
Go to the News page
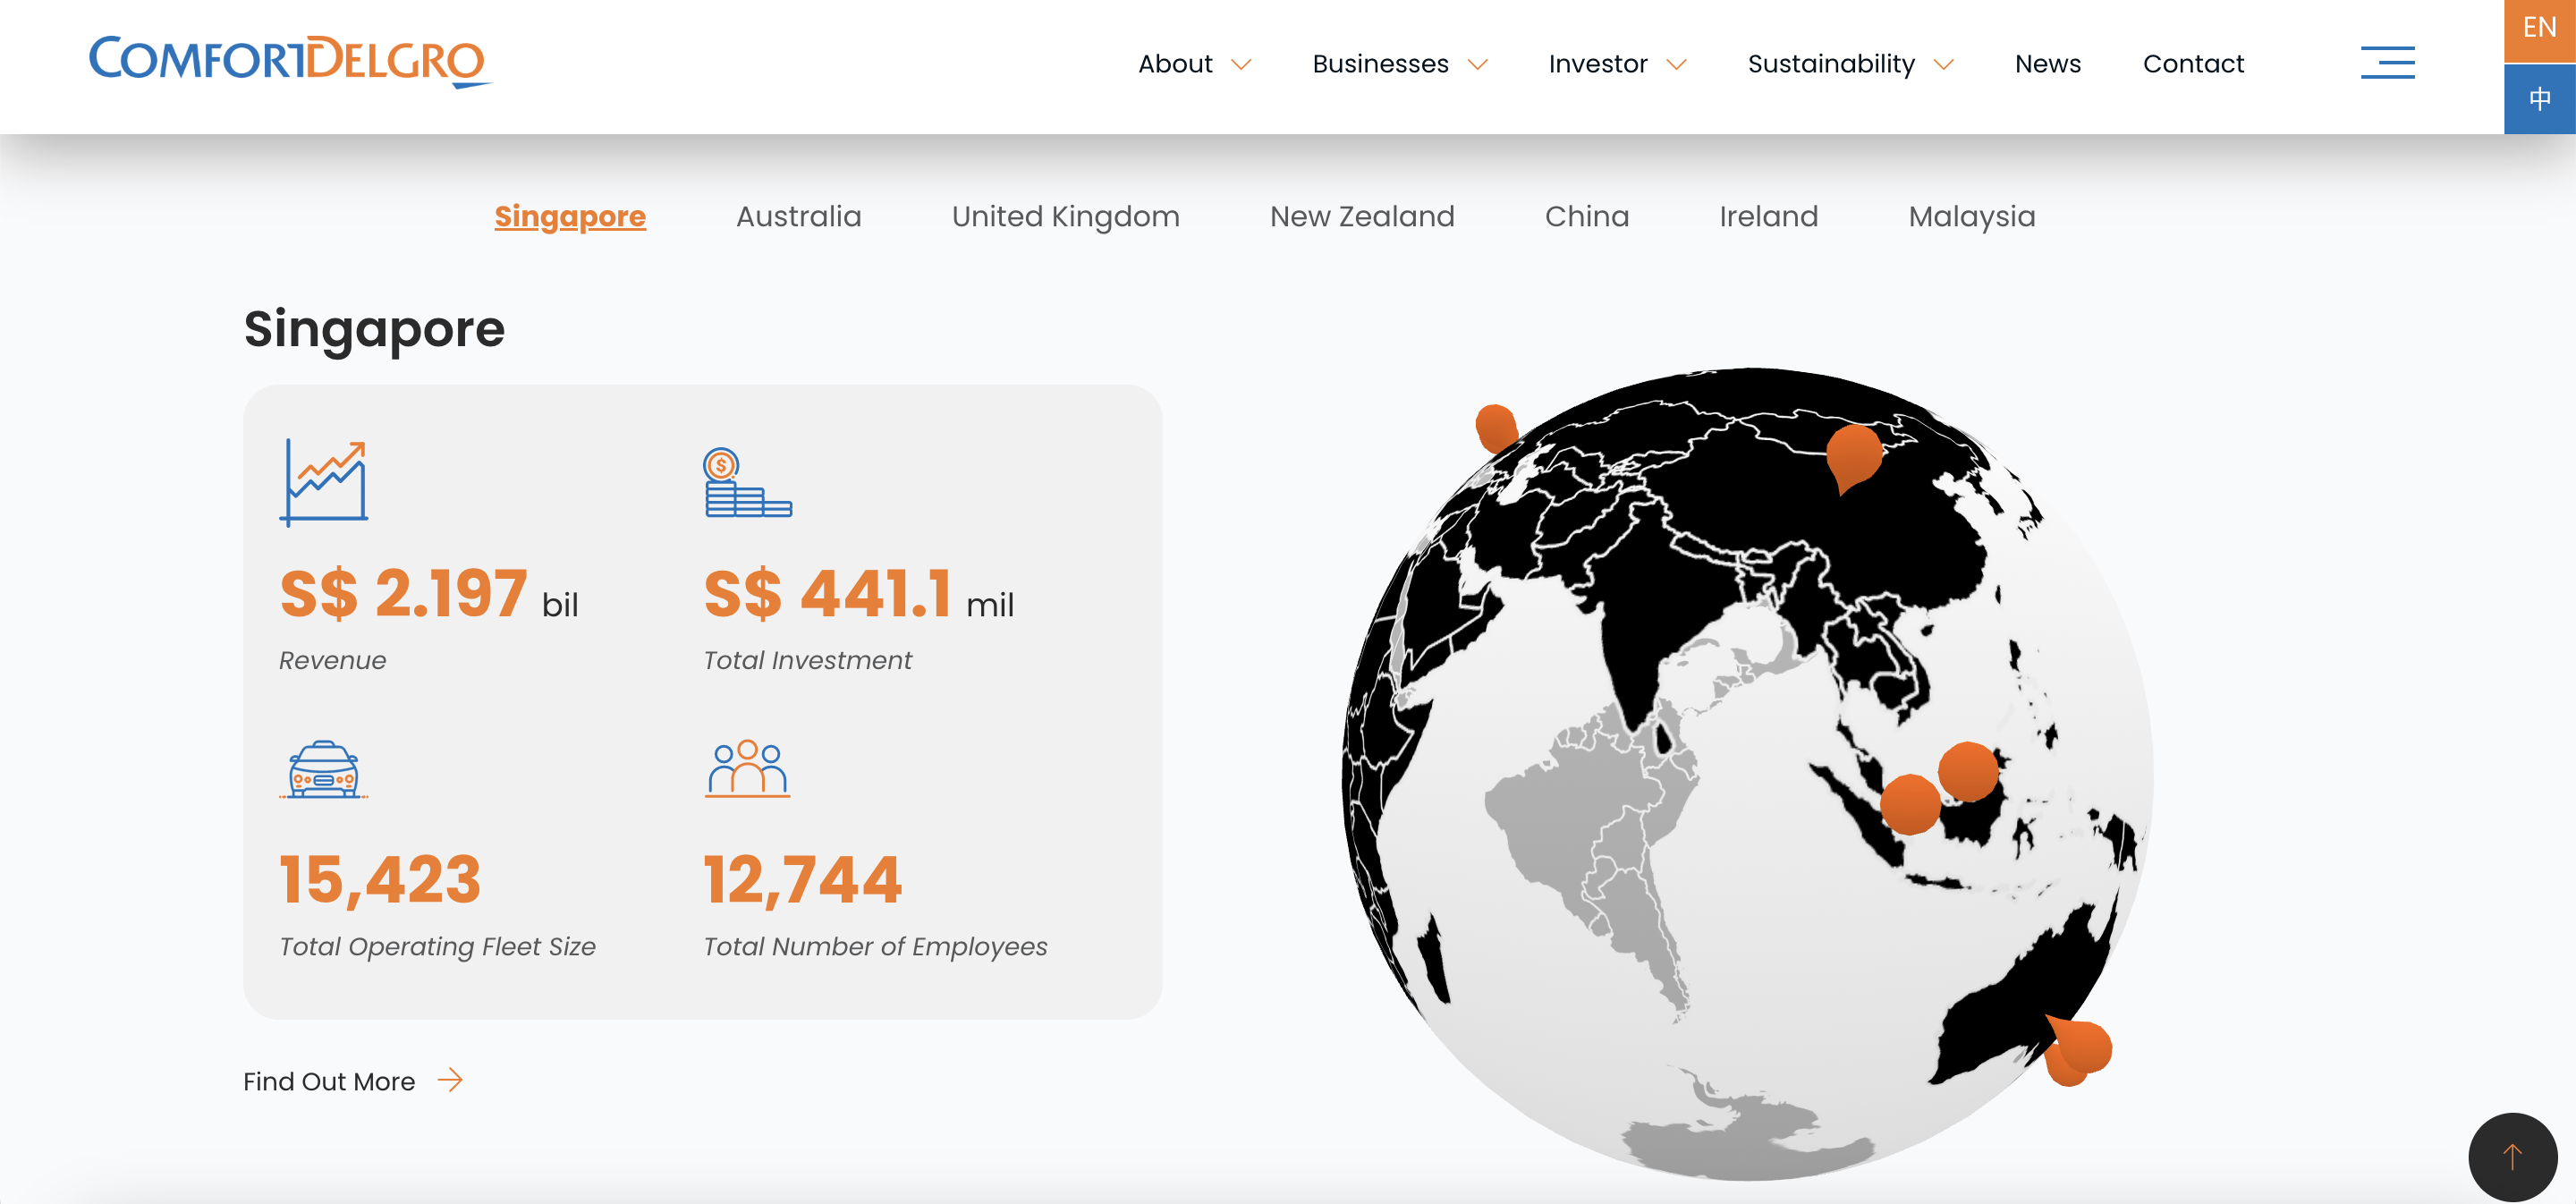coord(2047,64)
